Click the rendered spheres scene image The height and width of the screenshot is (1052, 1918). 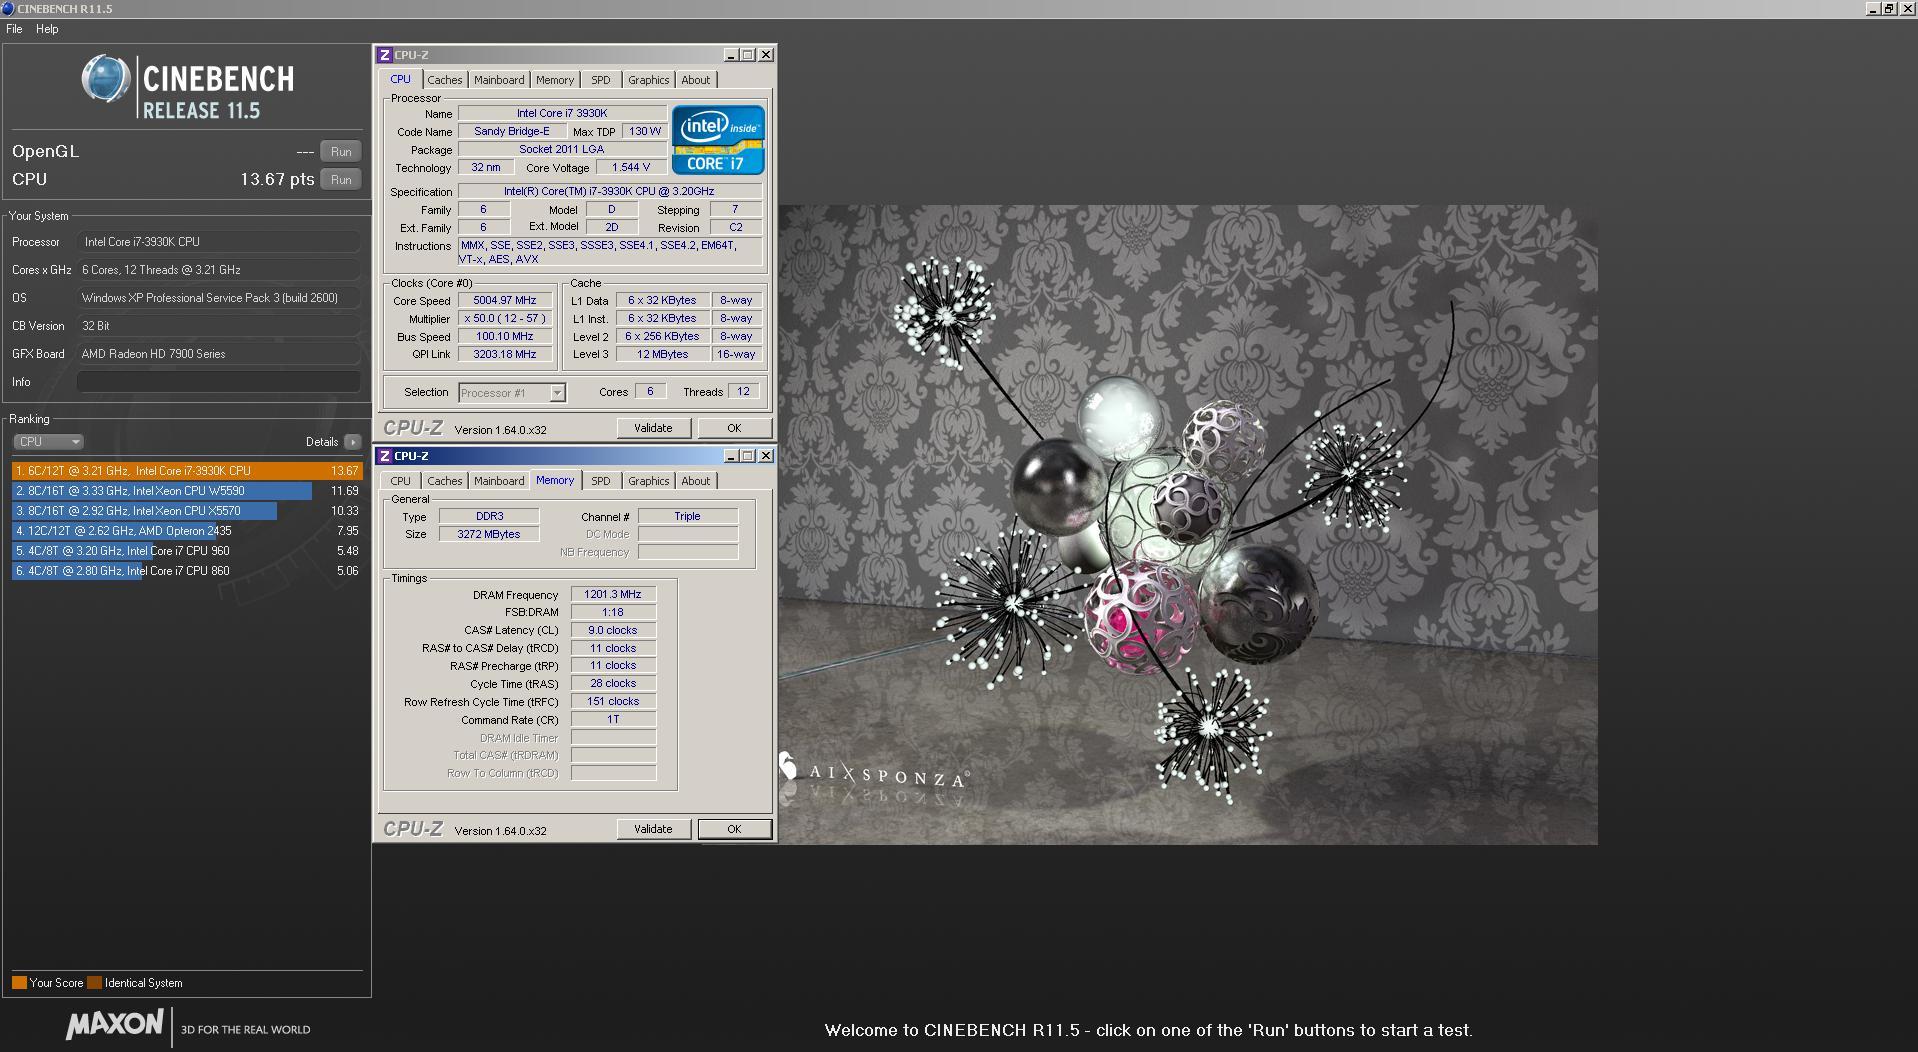pyautogui.click(x=1188, y=525)
